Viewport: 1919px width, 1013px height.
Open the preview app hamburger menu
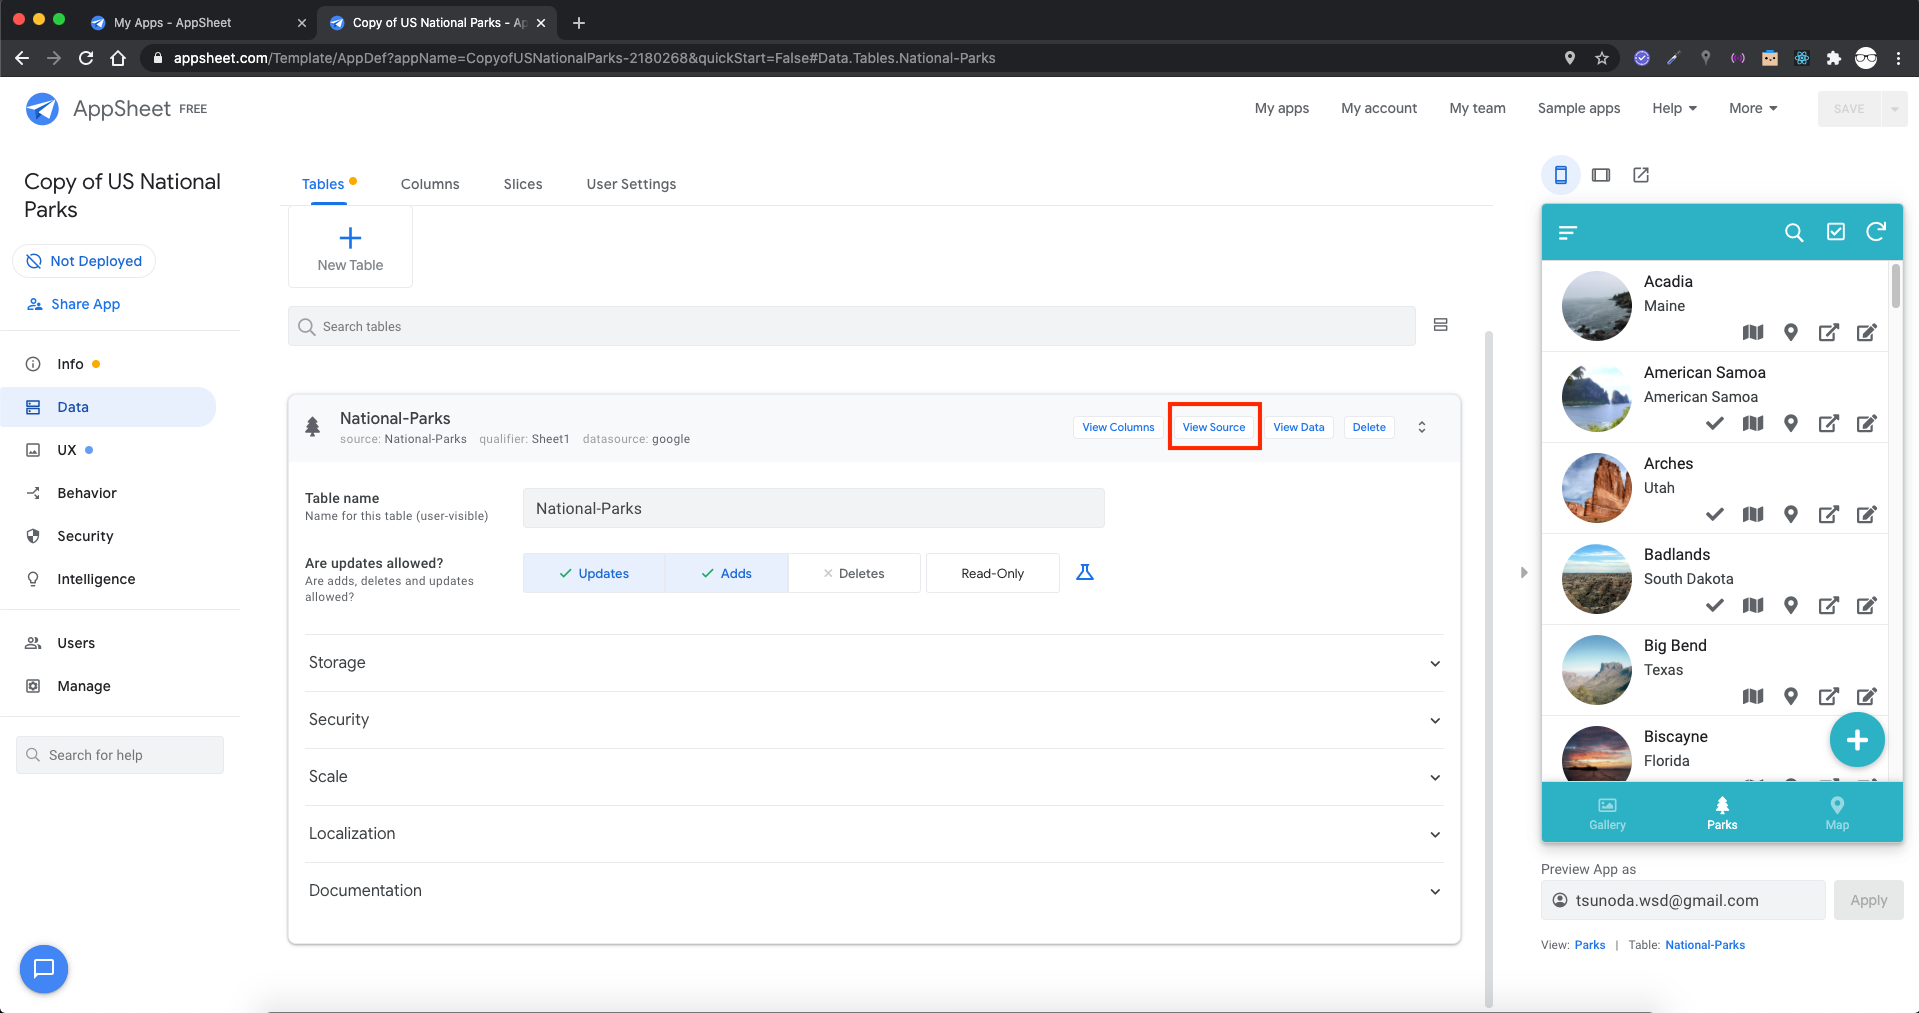pyautogui.click(x=1568, y=232)
